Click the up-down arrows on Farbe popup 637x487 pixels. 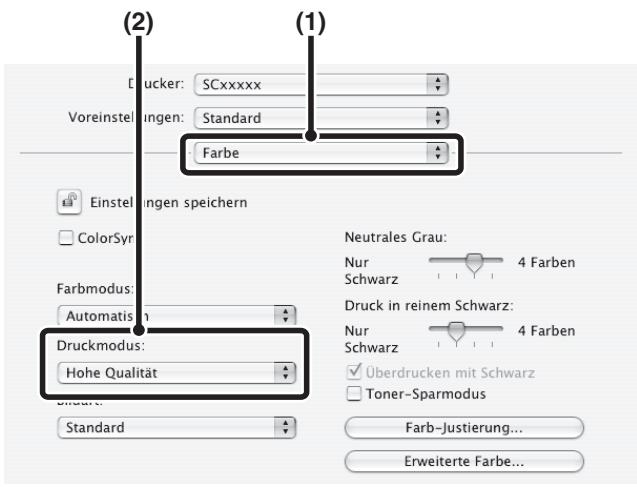click(438, 153)
